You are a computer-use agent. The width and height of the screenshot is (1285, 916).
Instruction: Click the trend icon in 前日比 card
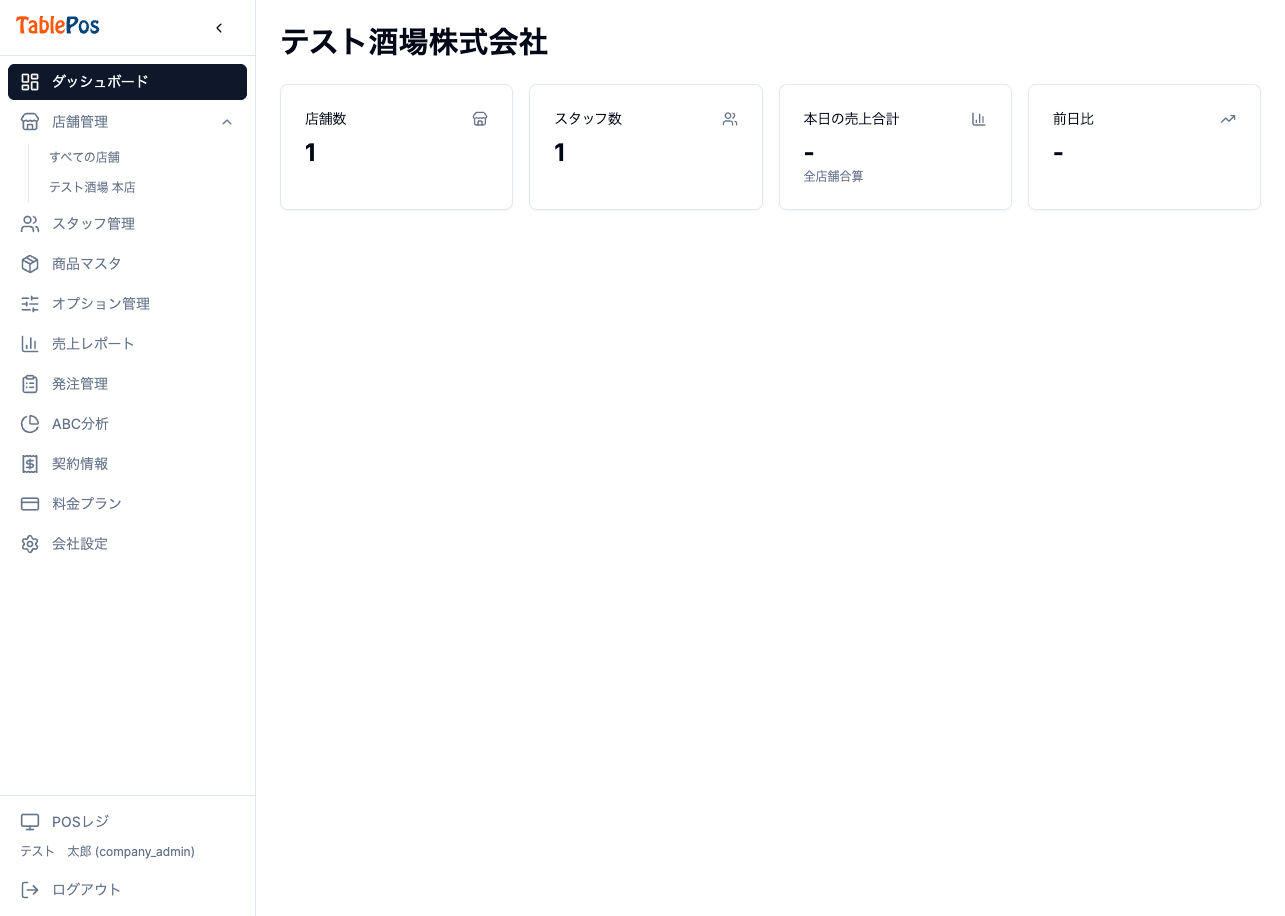(1228, 119)
